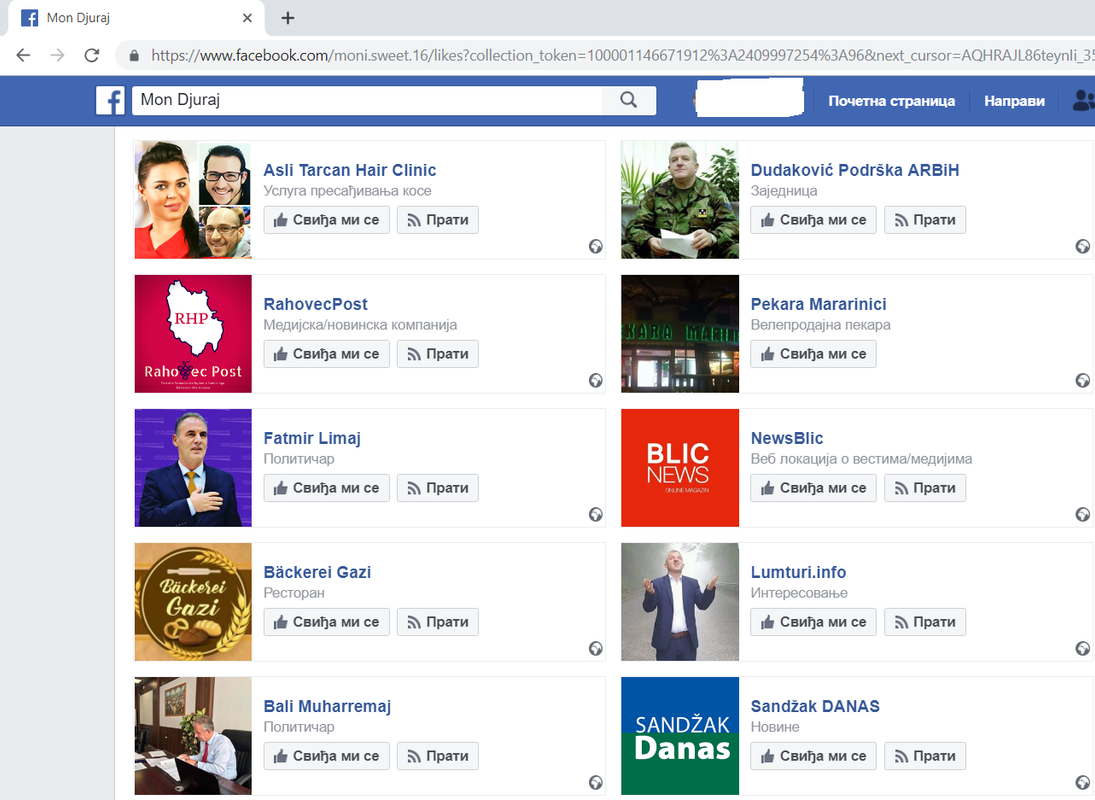
Task: Open Sandžak DANAS page link
Action: (815, 706)
